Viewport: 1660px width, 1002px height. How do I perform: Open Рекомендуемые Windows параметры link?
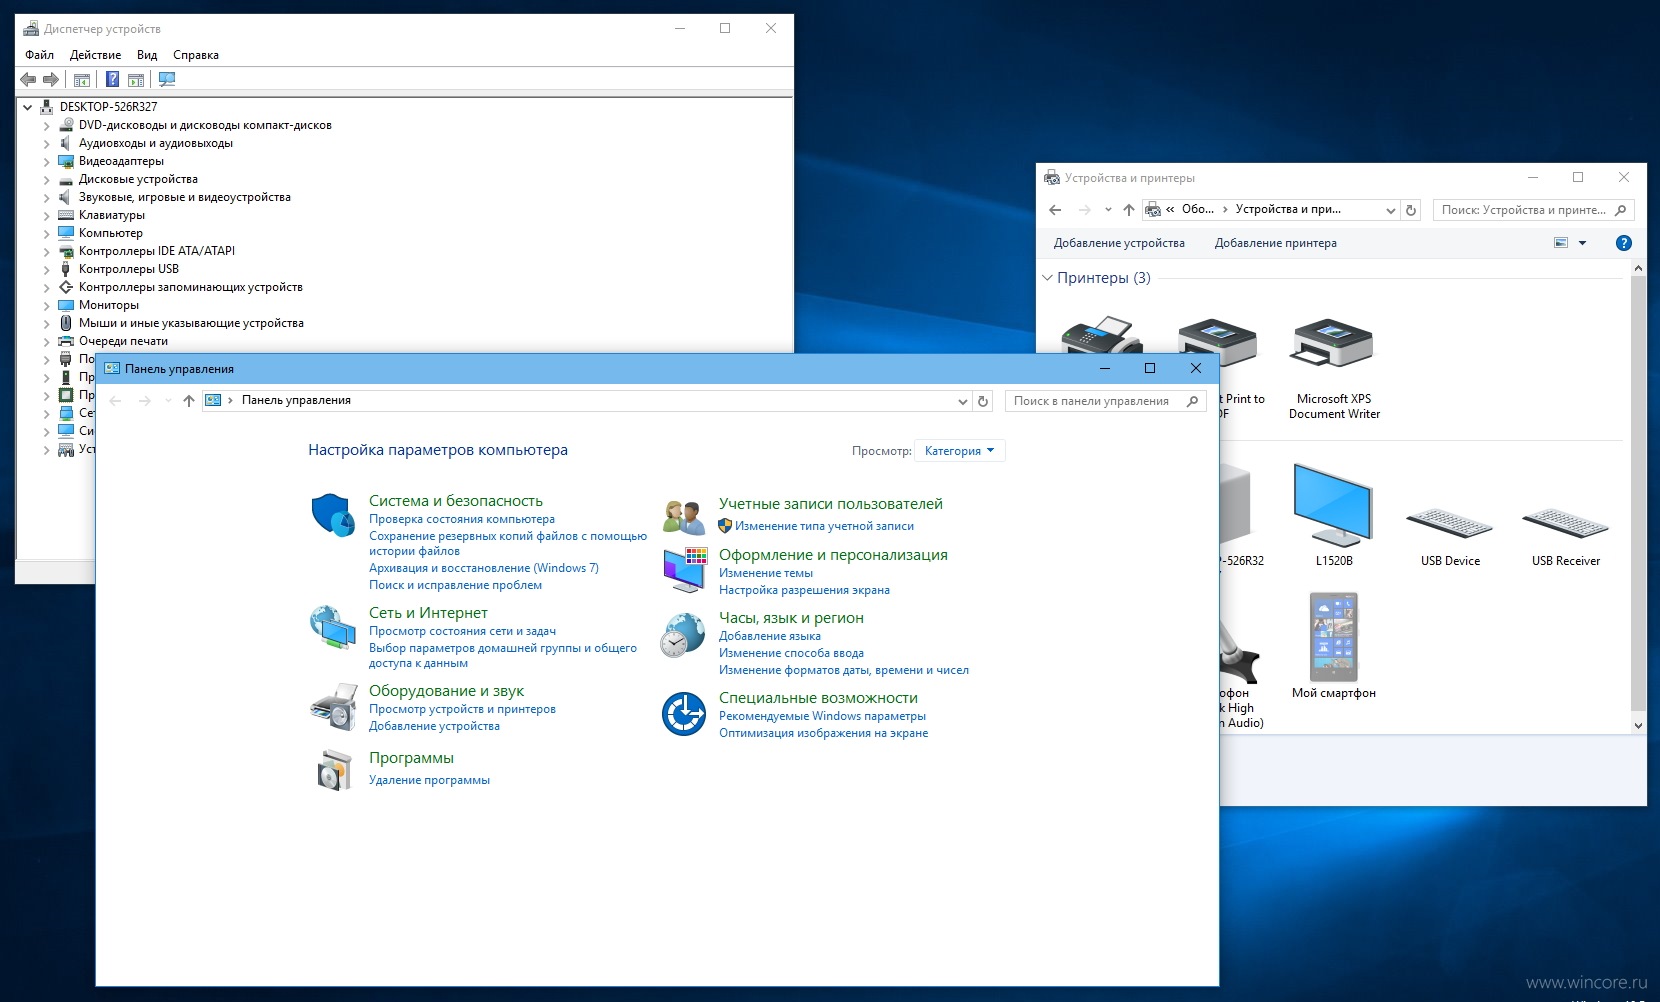click(x=822, y=716)
